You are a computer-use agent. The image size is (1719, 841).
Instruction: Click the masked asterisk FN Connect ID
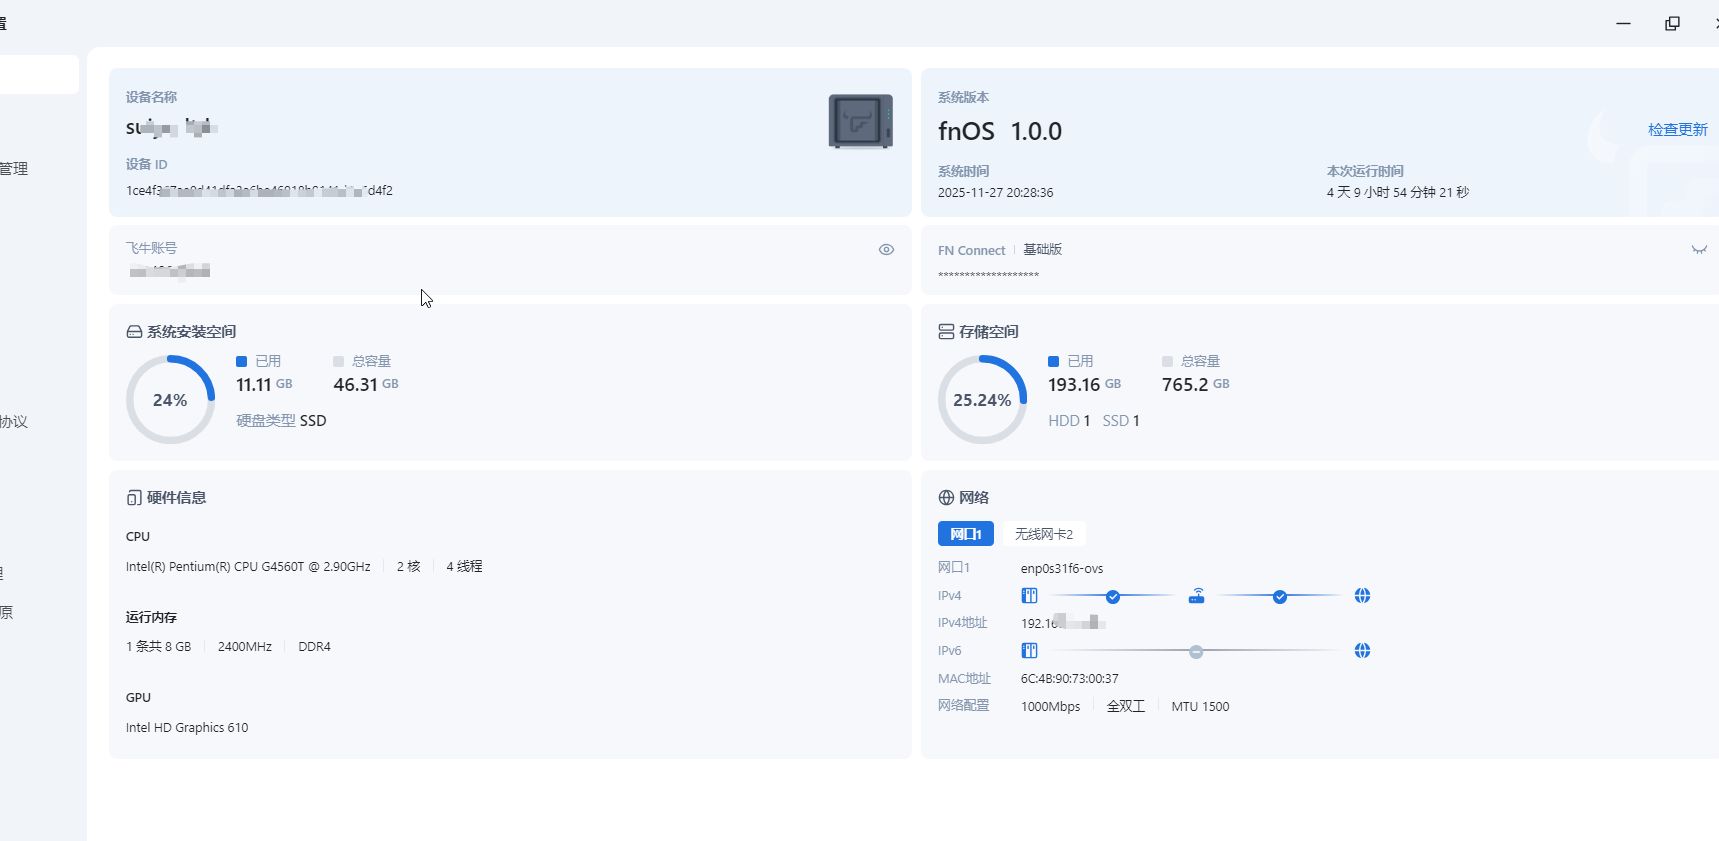coord(988,276)
